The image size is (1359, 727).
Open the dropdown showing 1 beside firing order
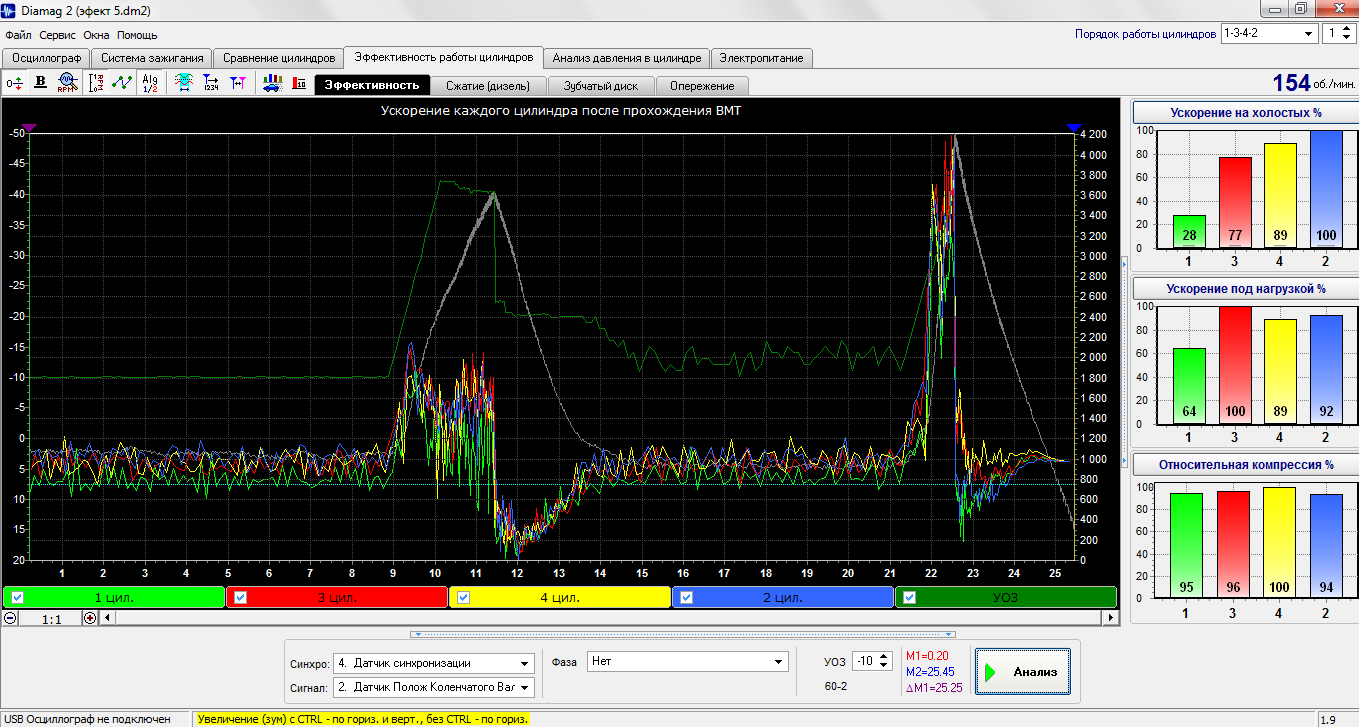[1338, 34]
